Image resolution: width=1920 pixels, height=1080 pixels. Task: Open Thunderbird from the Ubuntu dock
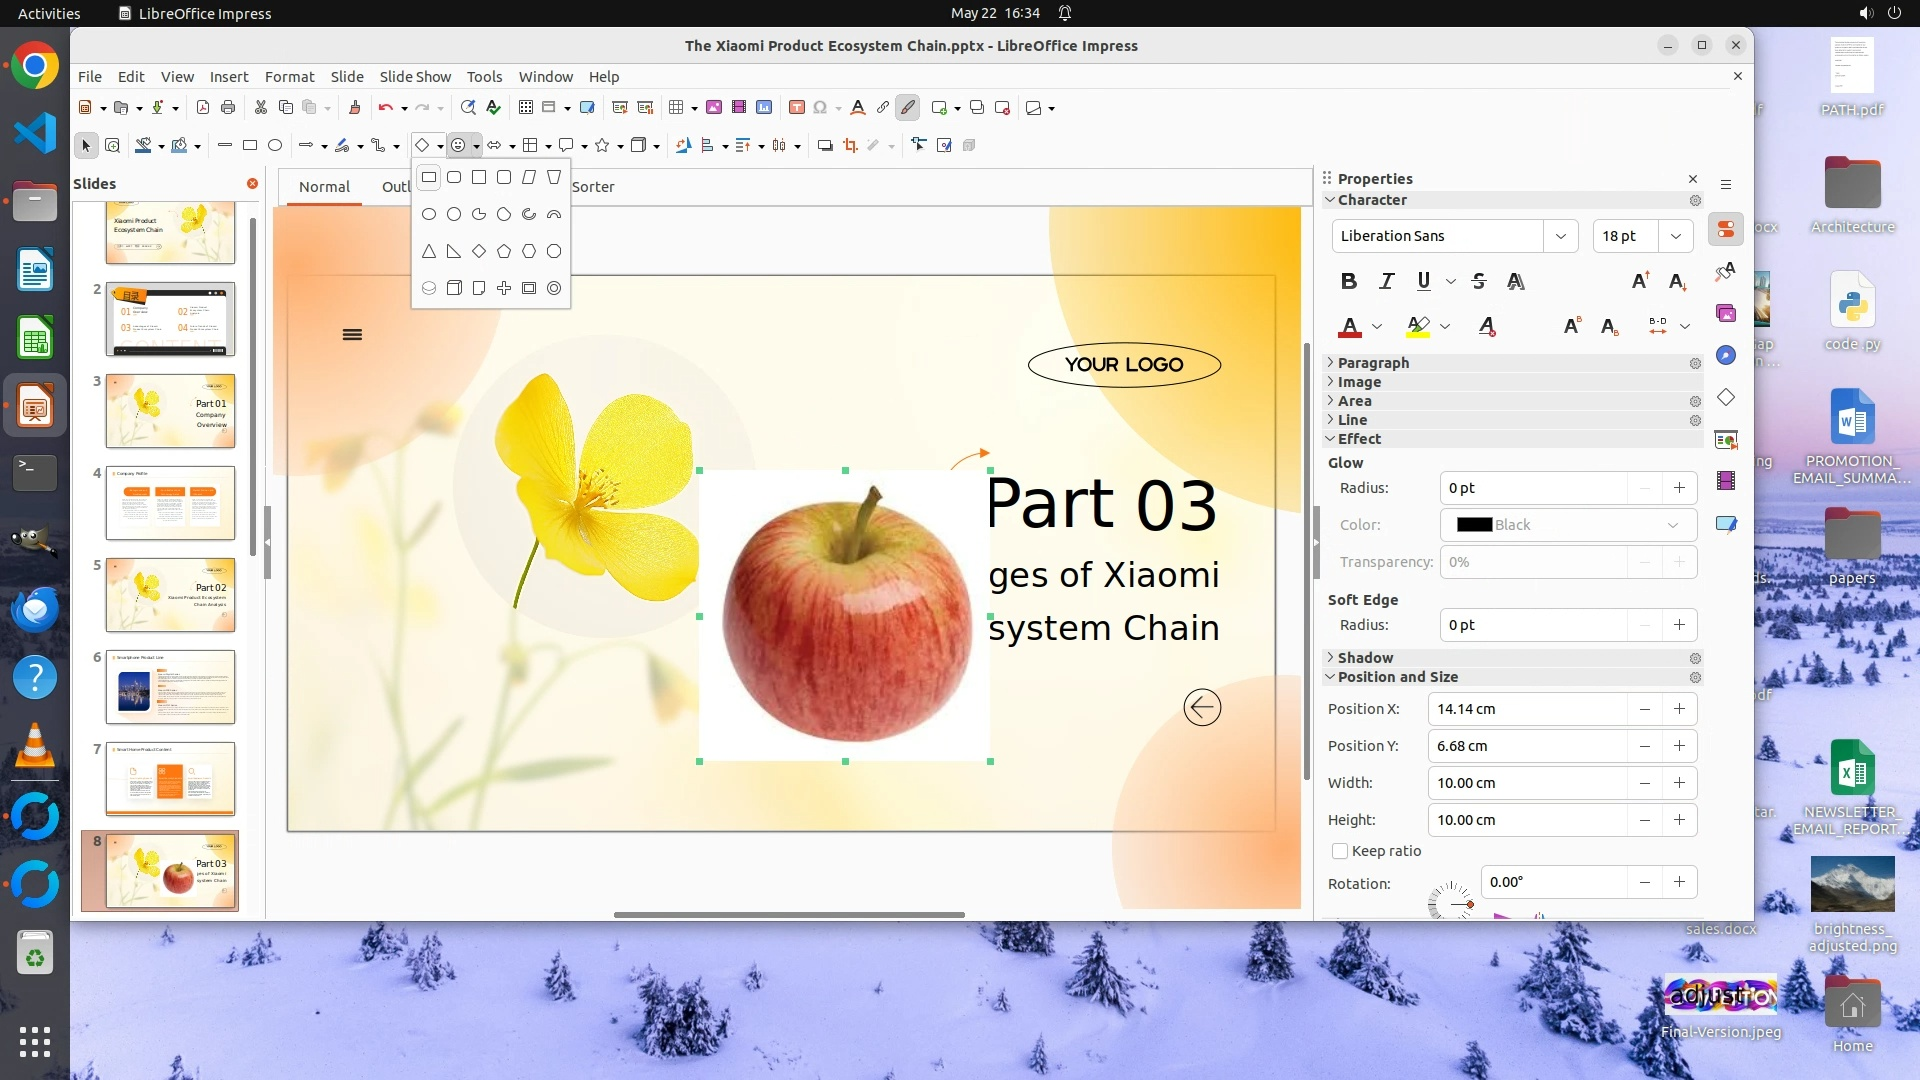[35, 609]
